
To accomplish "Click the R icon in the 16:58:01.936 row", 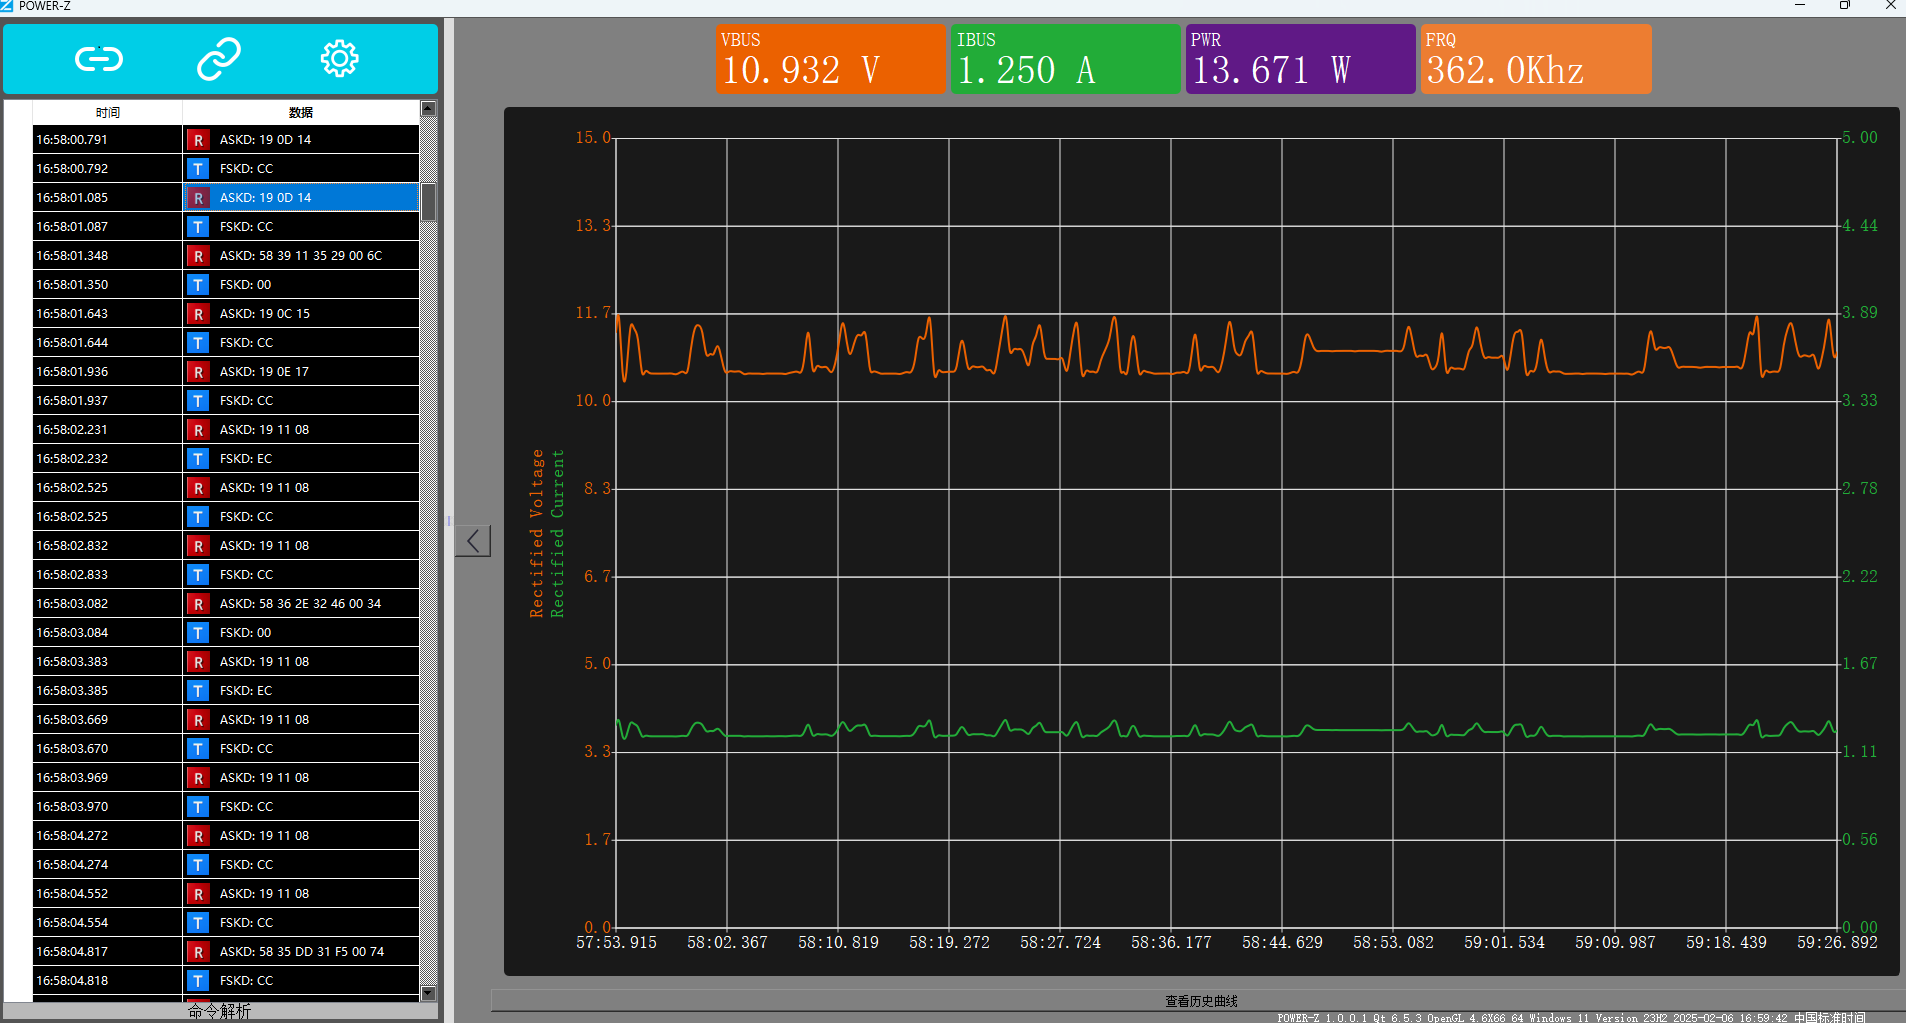I will click(x=198, y=372).
